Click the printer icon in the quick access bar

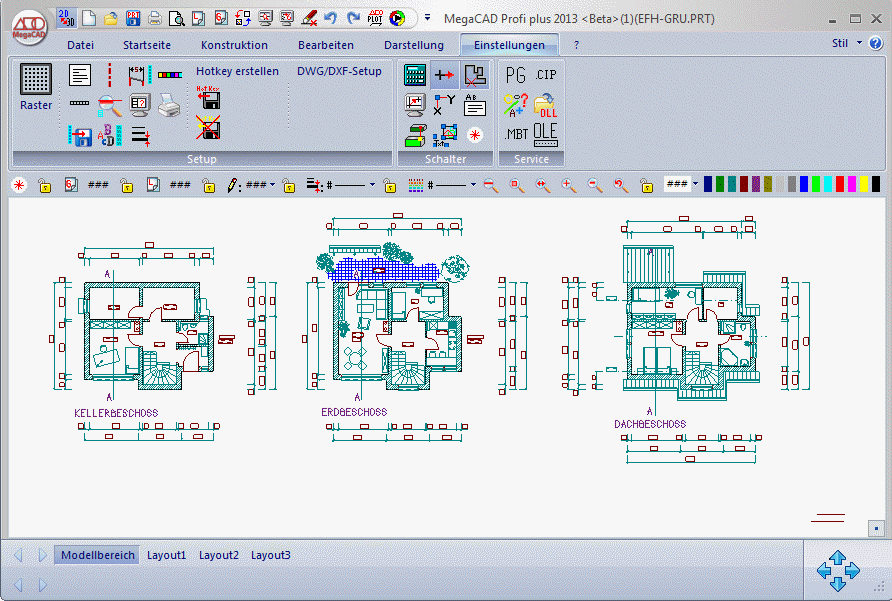click(x=155, y=19)
